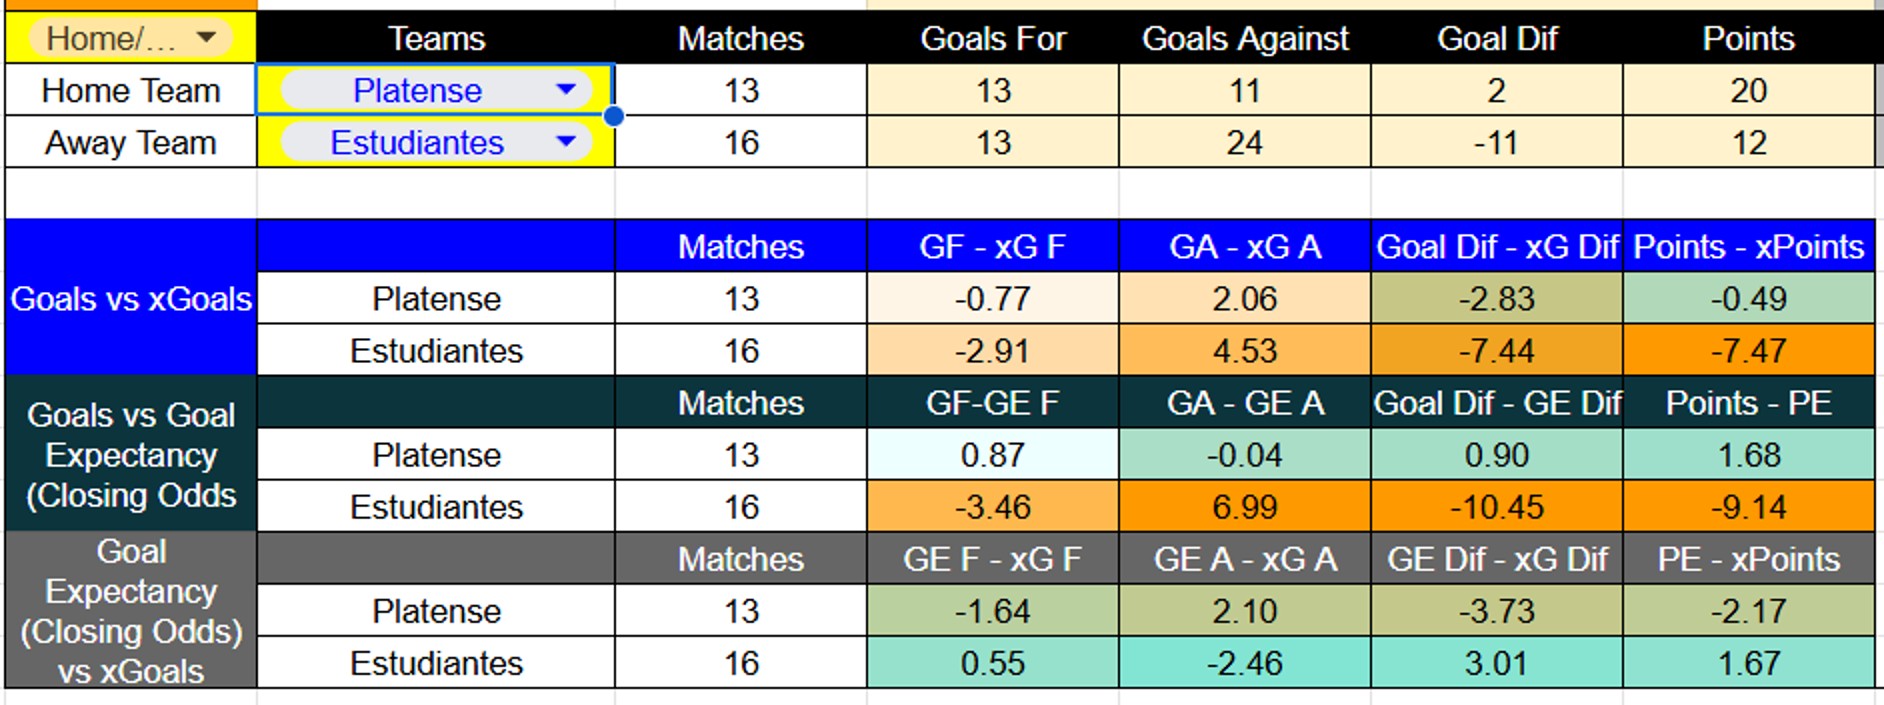Click the blue selection fill handle

[614, 116]
